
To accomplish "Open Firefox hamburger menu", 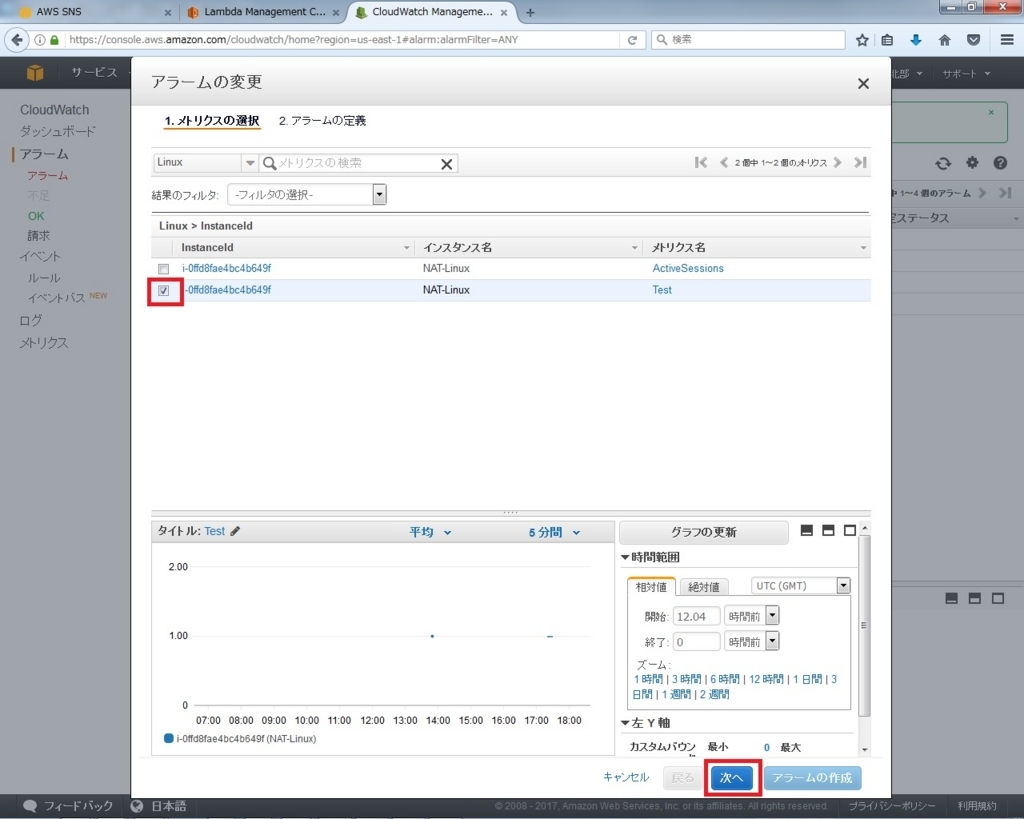I will click(x=1007, y=40).
